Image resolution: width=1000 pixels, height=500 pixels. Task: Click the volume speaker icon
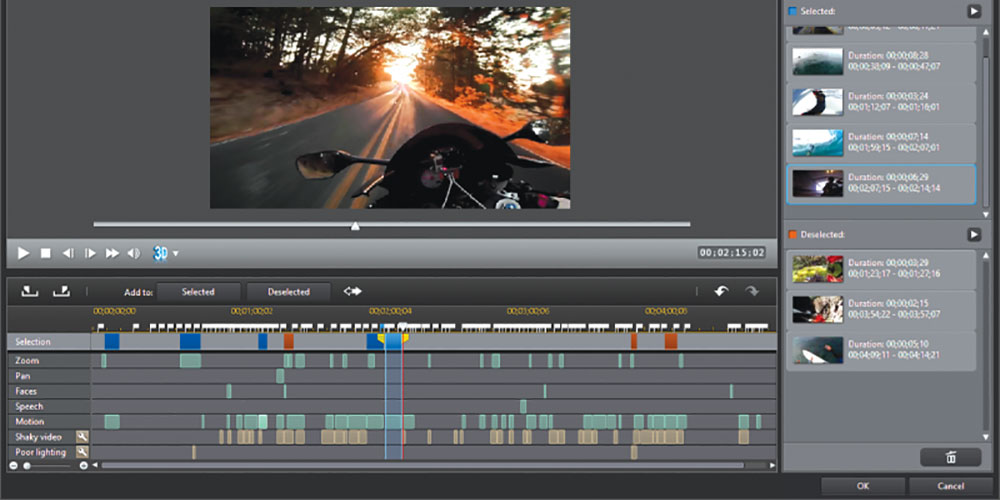point(134,253)
